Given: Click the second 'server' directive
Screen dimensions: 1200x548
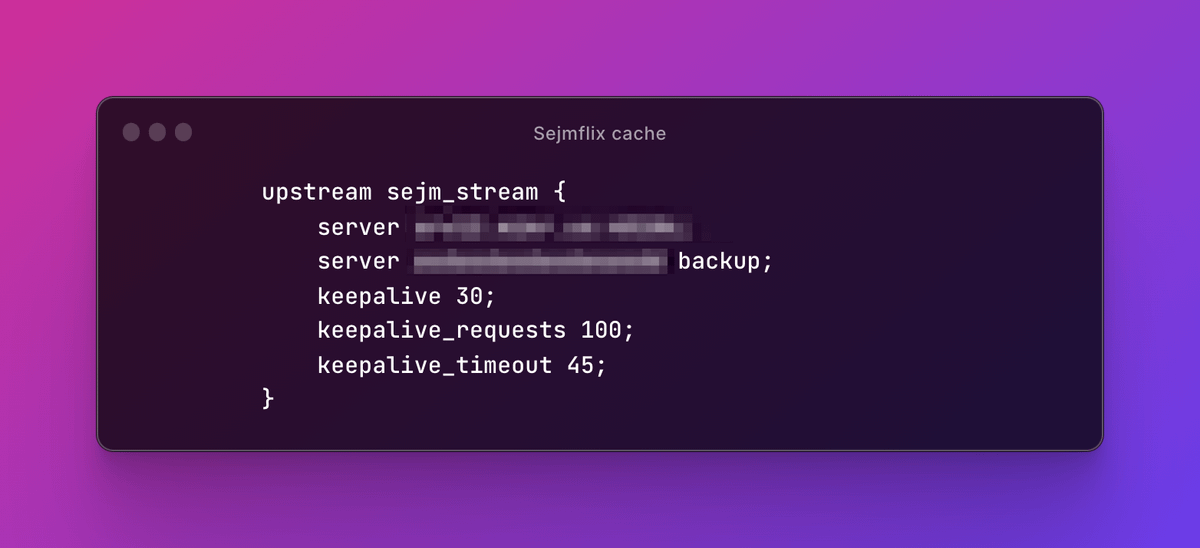Looking at the screenshot, I should coord(359,262).
